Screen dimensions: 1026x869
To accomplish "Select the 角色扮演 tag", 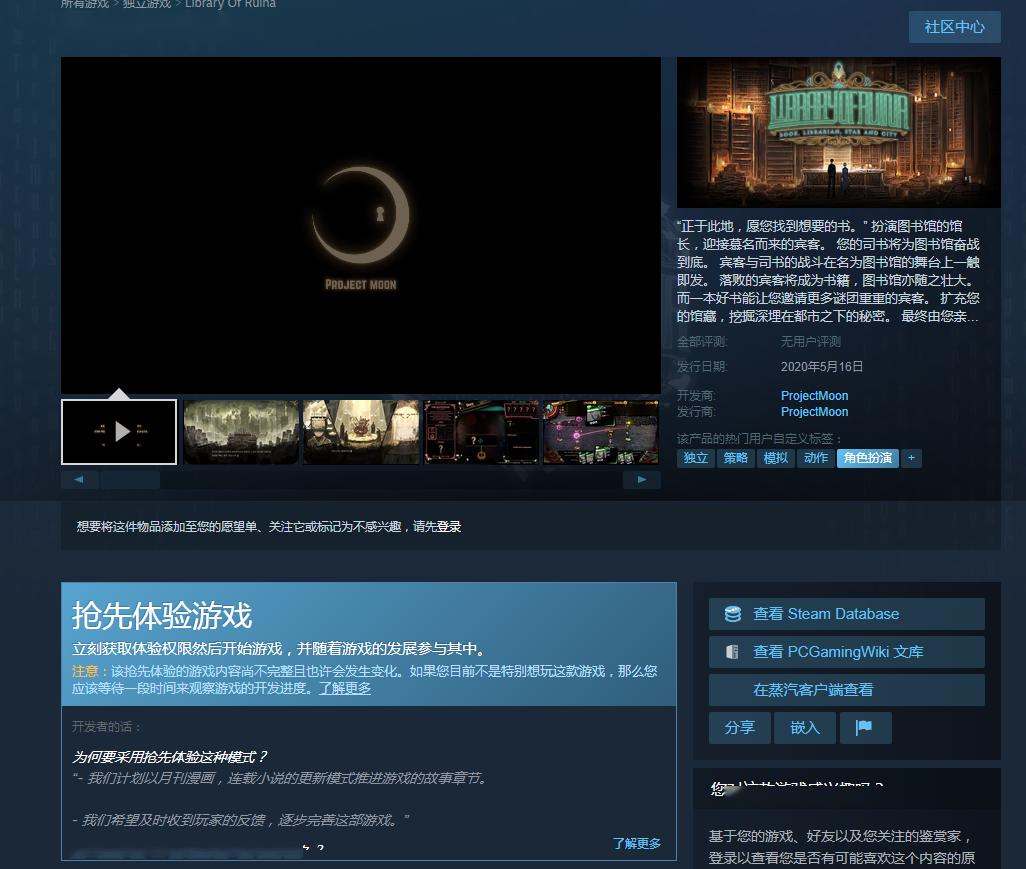I will 867,458.
